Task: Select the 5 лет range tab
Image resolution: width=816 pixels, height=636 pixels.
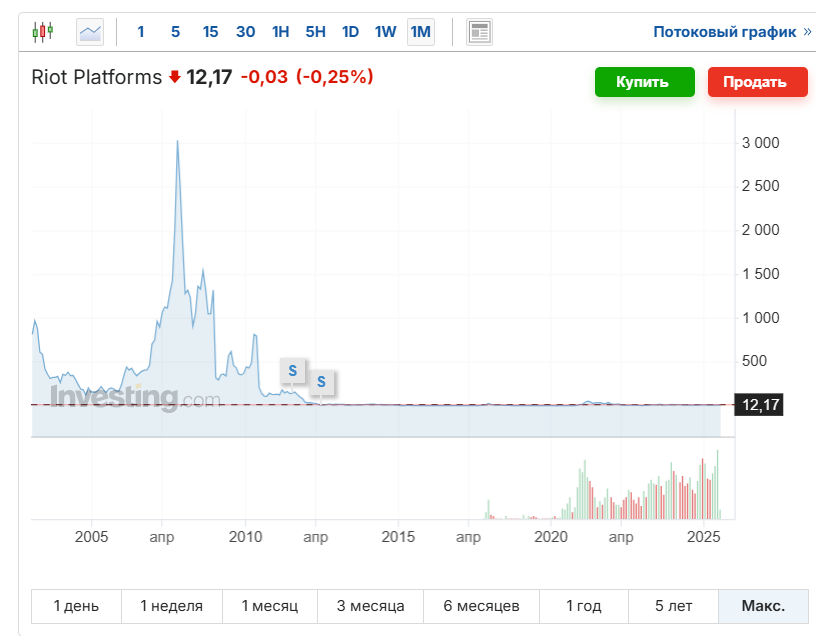Action: [673, 606]
